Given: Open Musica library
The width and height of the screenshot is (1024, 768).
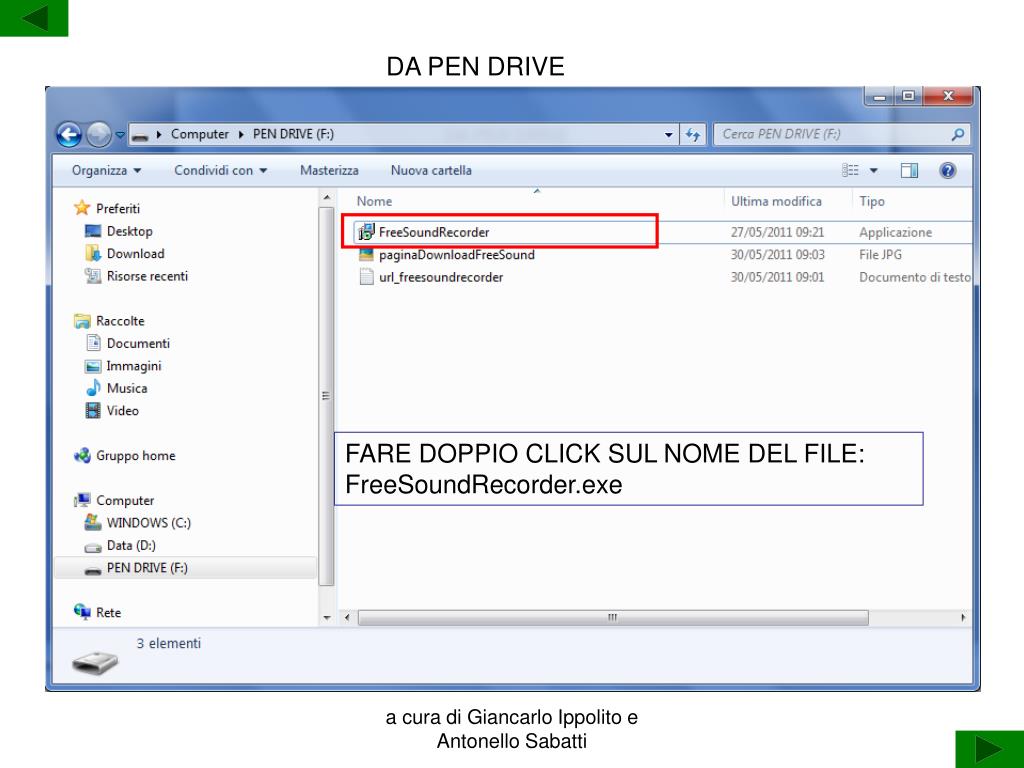Looking at the screenshot, I should [127, 388].
